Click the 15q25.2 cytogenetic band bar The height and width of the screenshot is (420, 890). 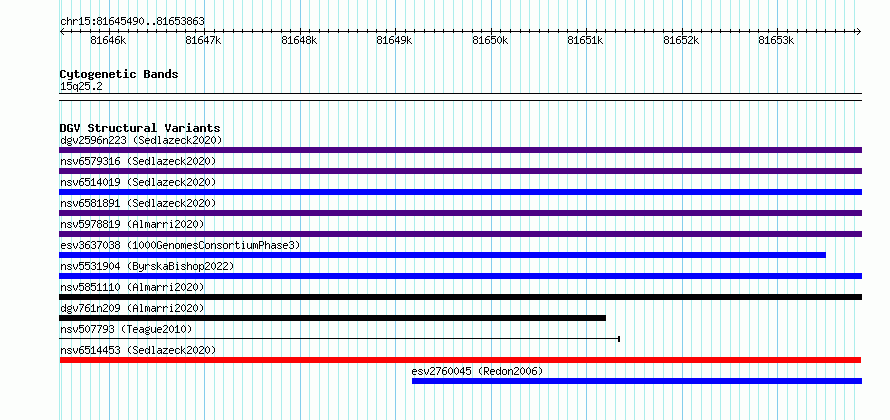click(460, 97)
